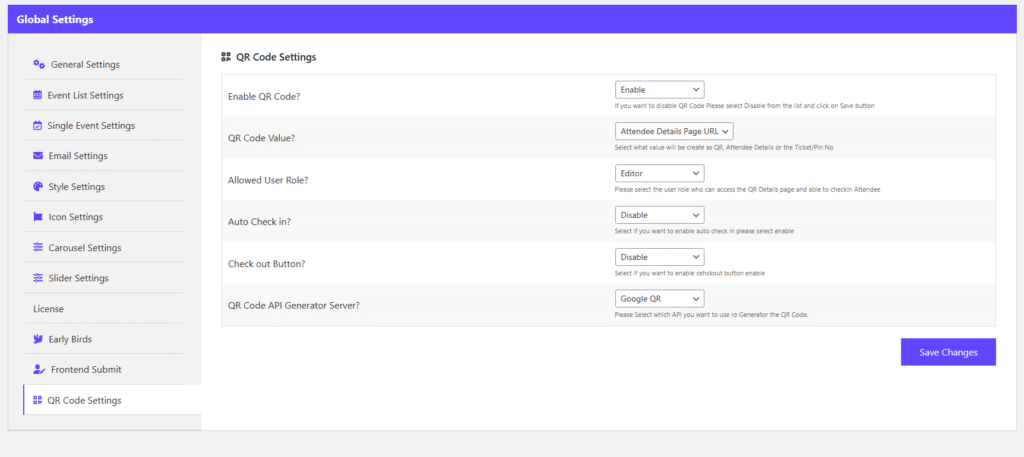
Task: Open the Auto Check in dropdown
Action: tap(660, 215)
